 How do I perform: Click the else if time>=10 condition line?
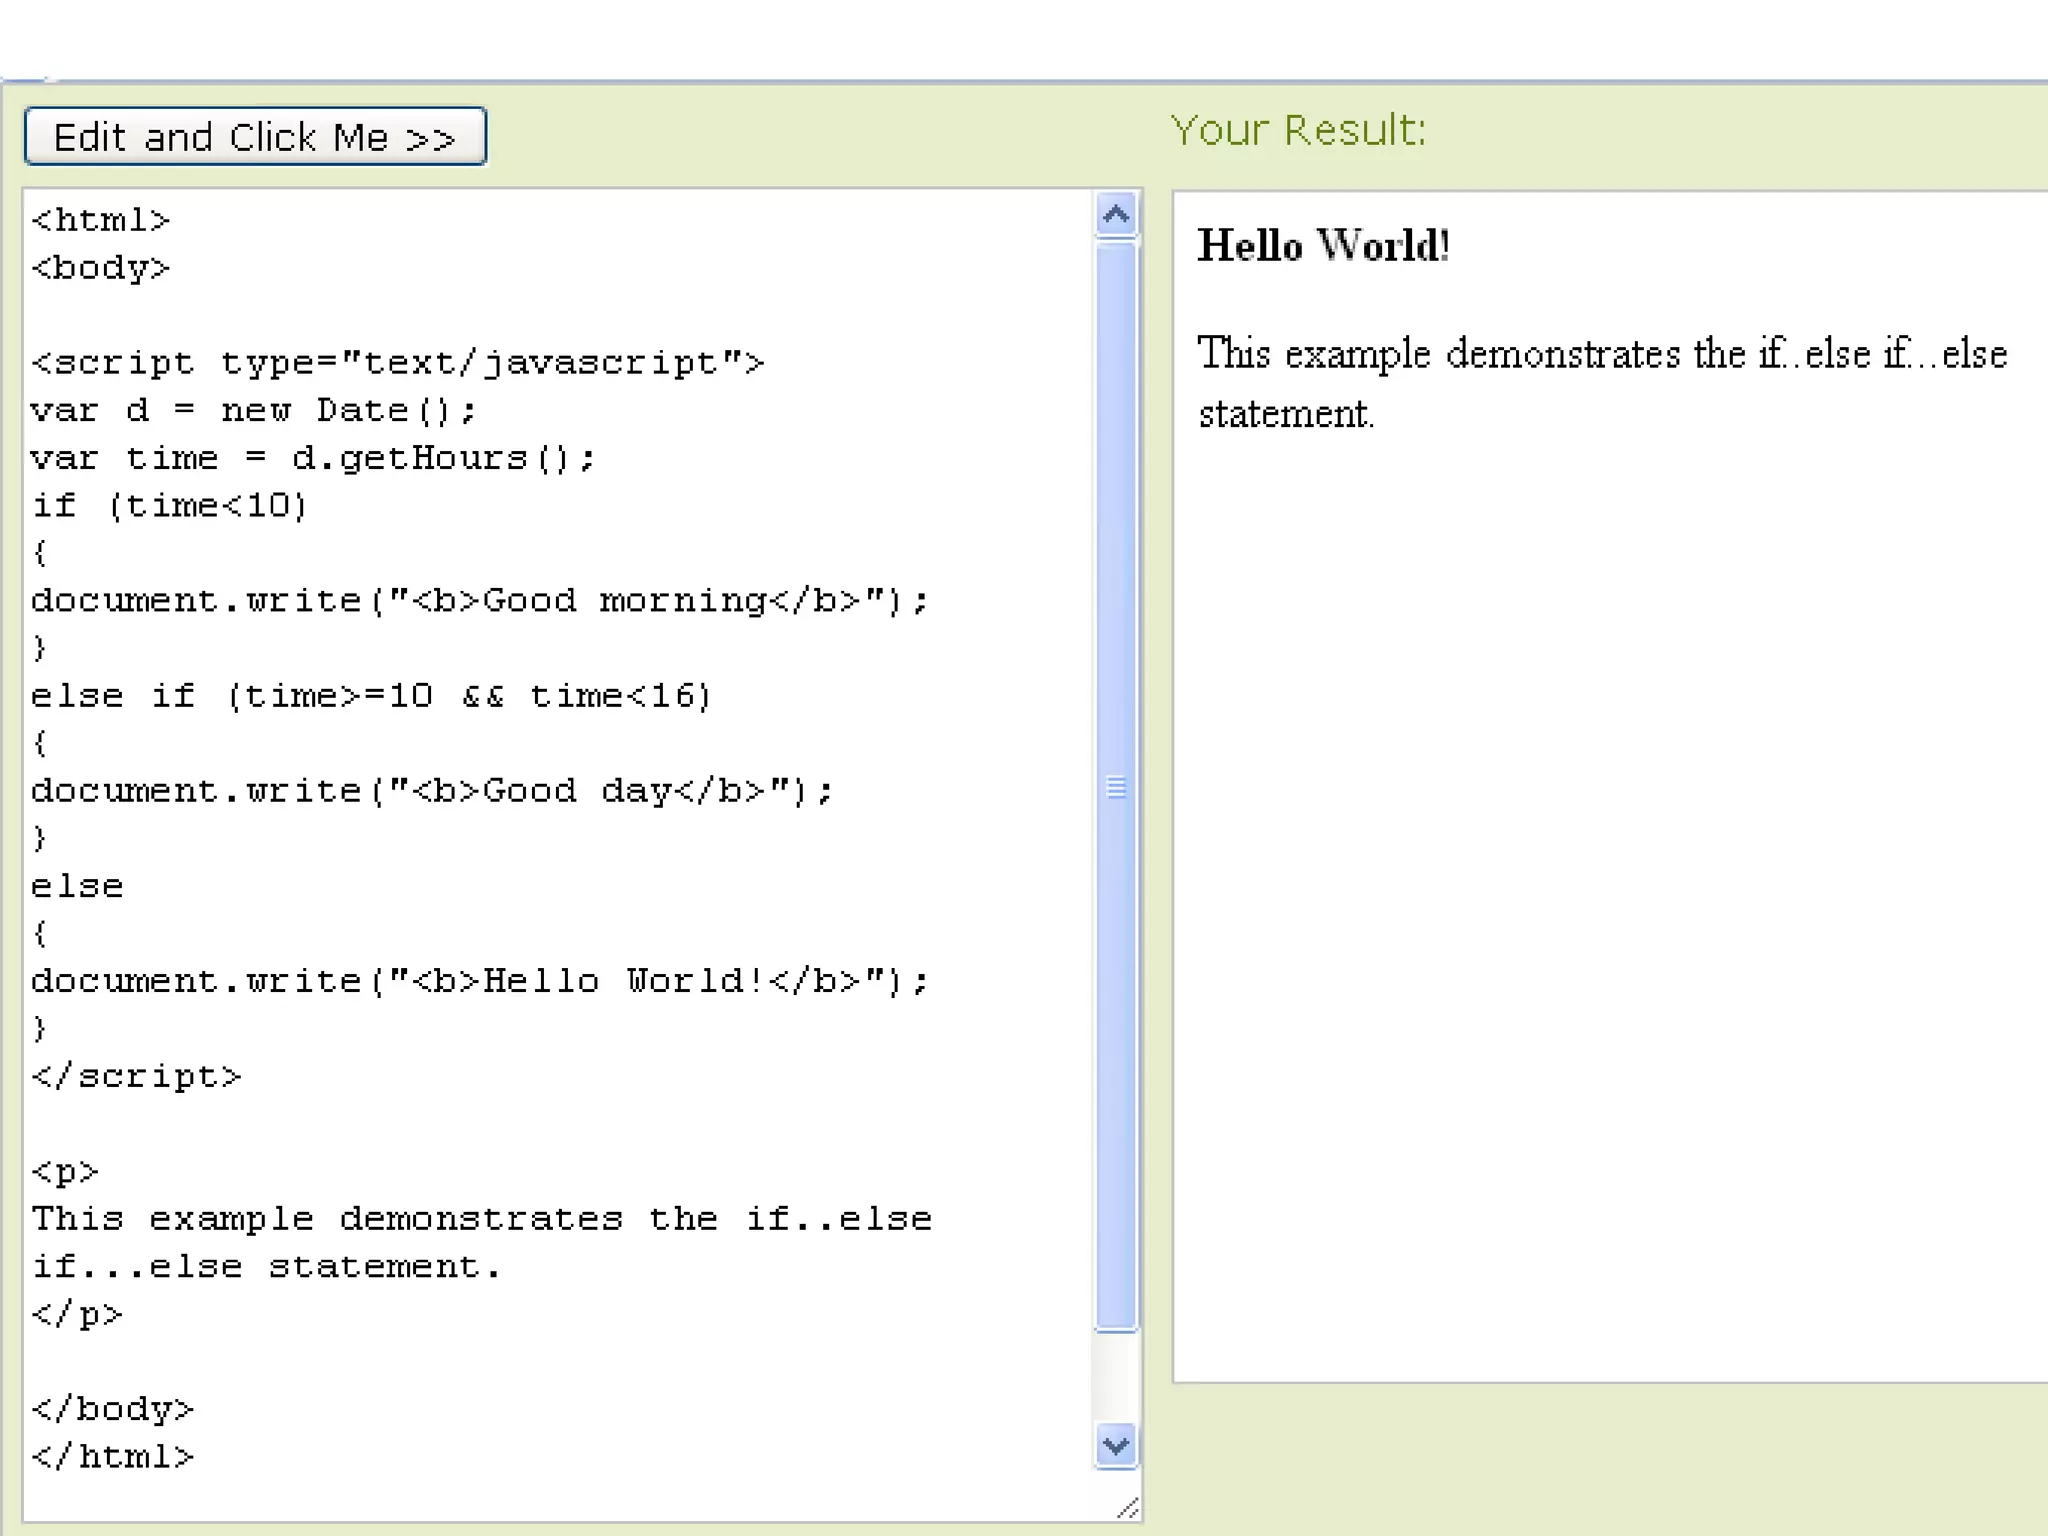pos(371,696)
